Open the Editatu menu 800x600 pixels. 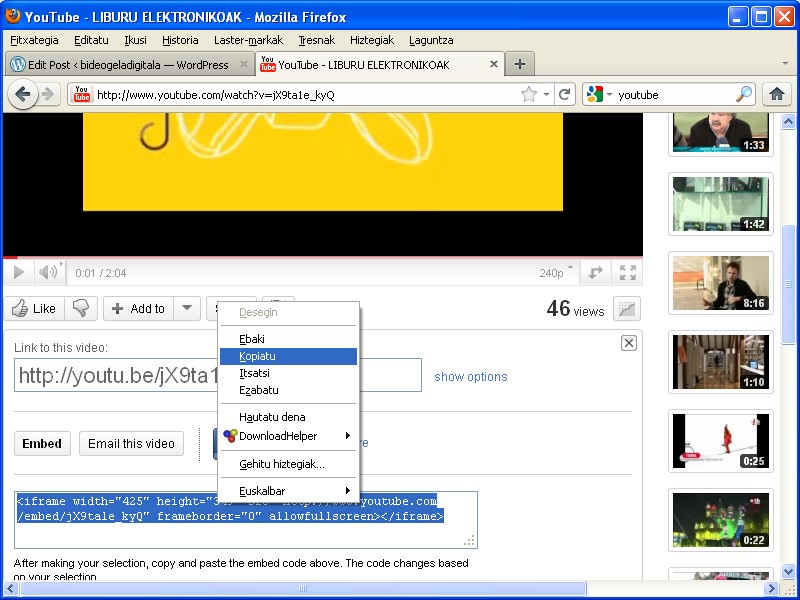point(91,40)
